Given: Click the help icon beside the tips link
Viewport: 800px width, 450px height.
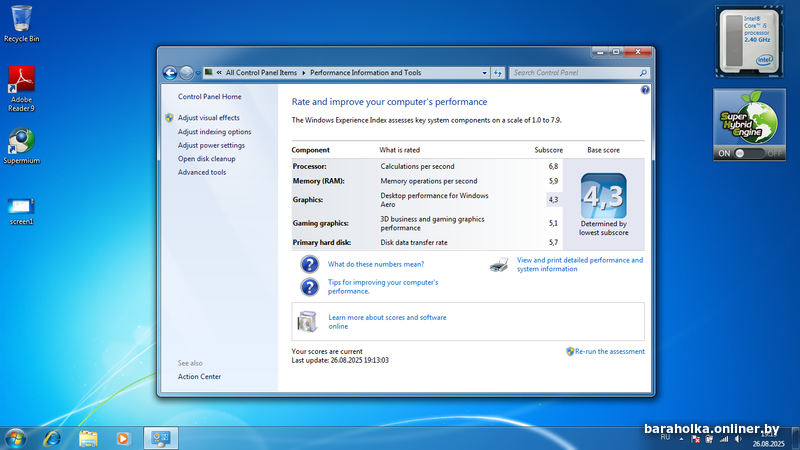Looking at the screenshot, I should tap(309, 287).
